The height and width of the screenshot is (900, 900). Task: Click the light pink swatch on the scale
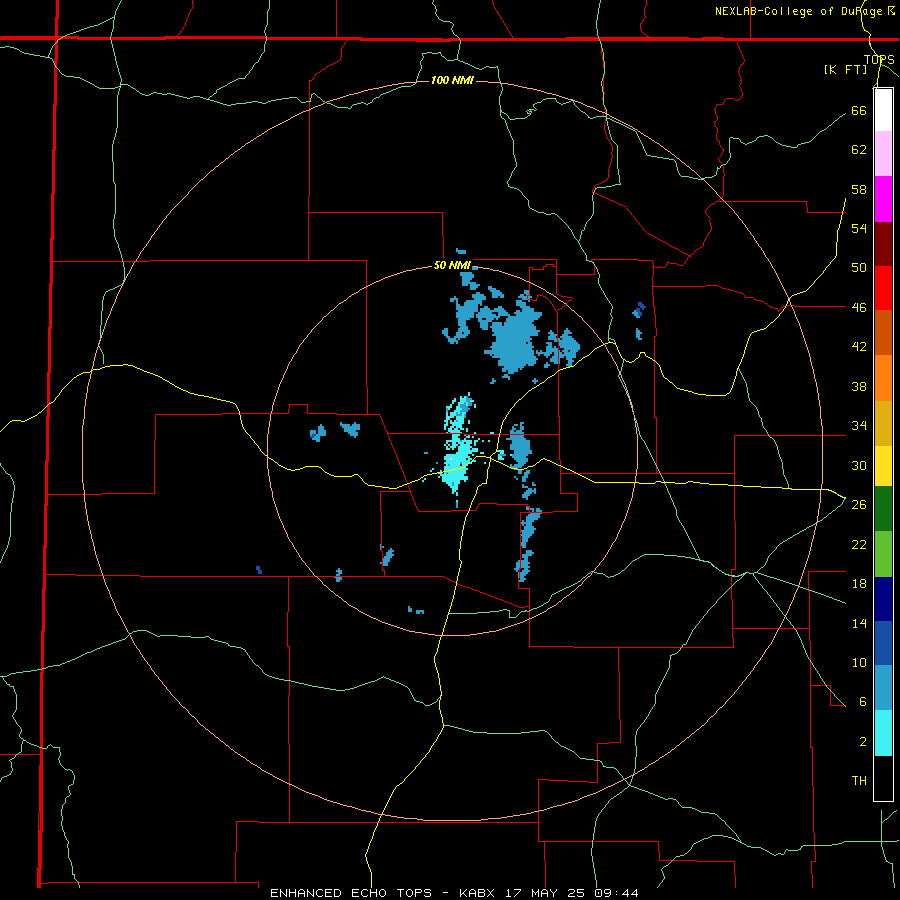click(x=883, y=154)
